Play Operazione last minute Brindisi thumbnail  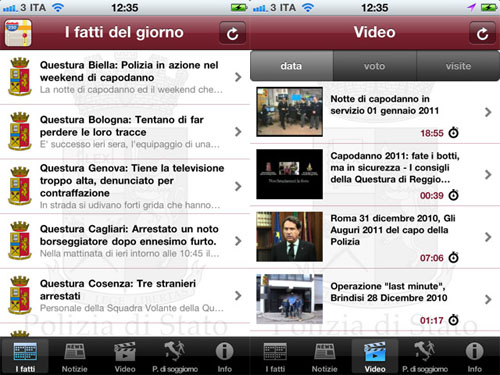click(289, 299)
